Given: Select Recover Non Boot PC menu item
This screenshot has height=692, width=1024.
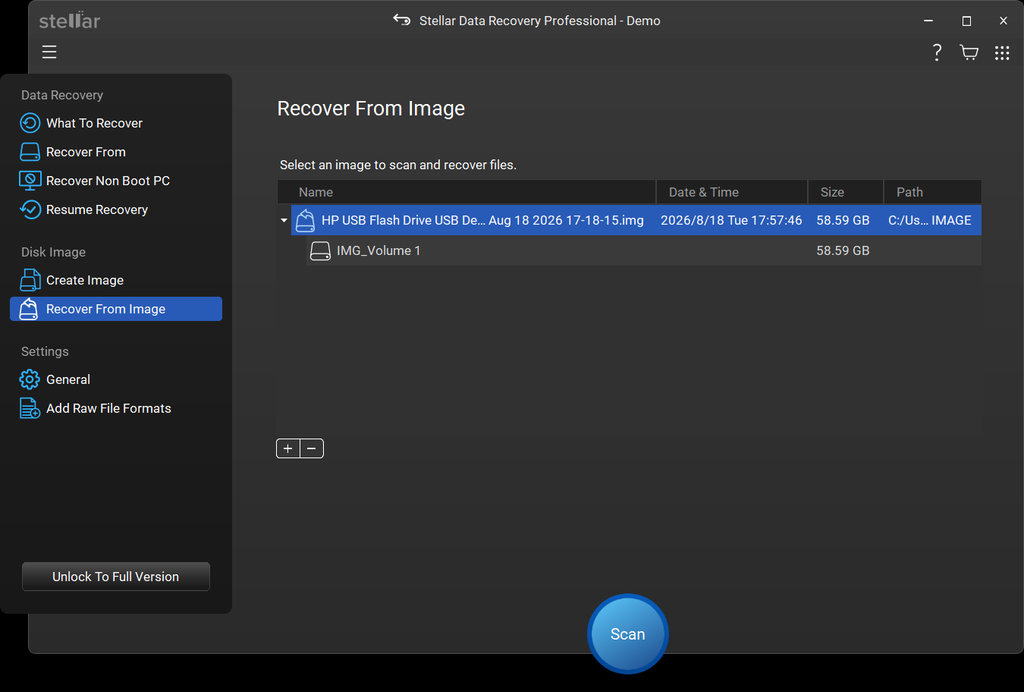Looking at the screenshot, I should [x=108, y=181].
